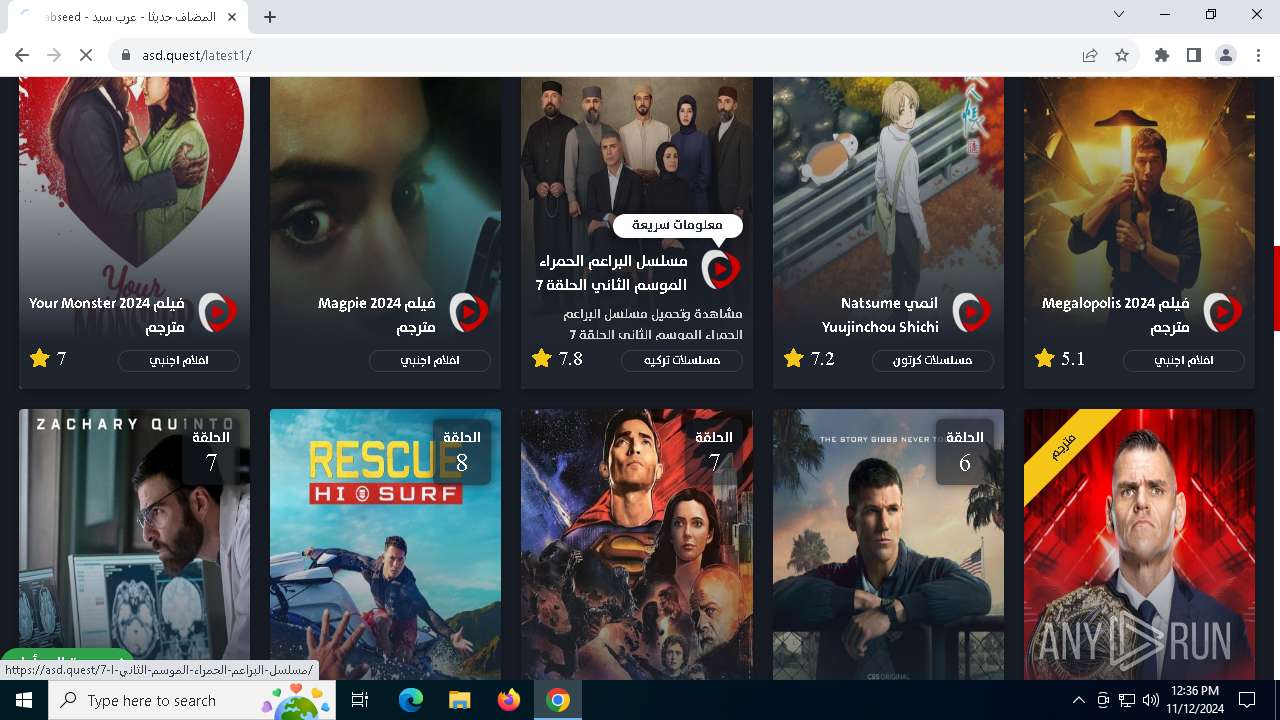Click the play icon beside Megalopolis 2024
The width and height of the screenshot is (1280, 720).
tap(1222, 313)
